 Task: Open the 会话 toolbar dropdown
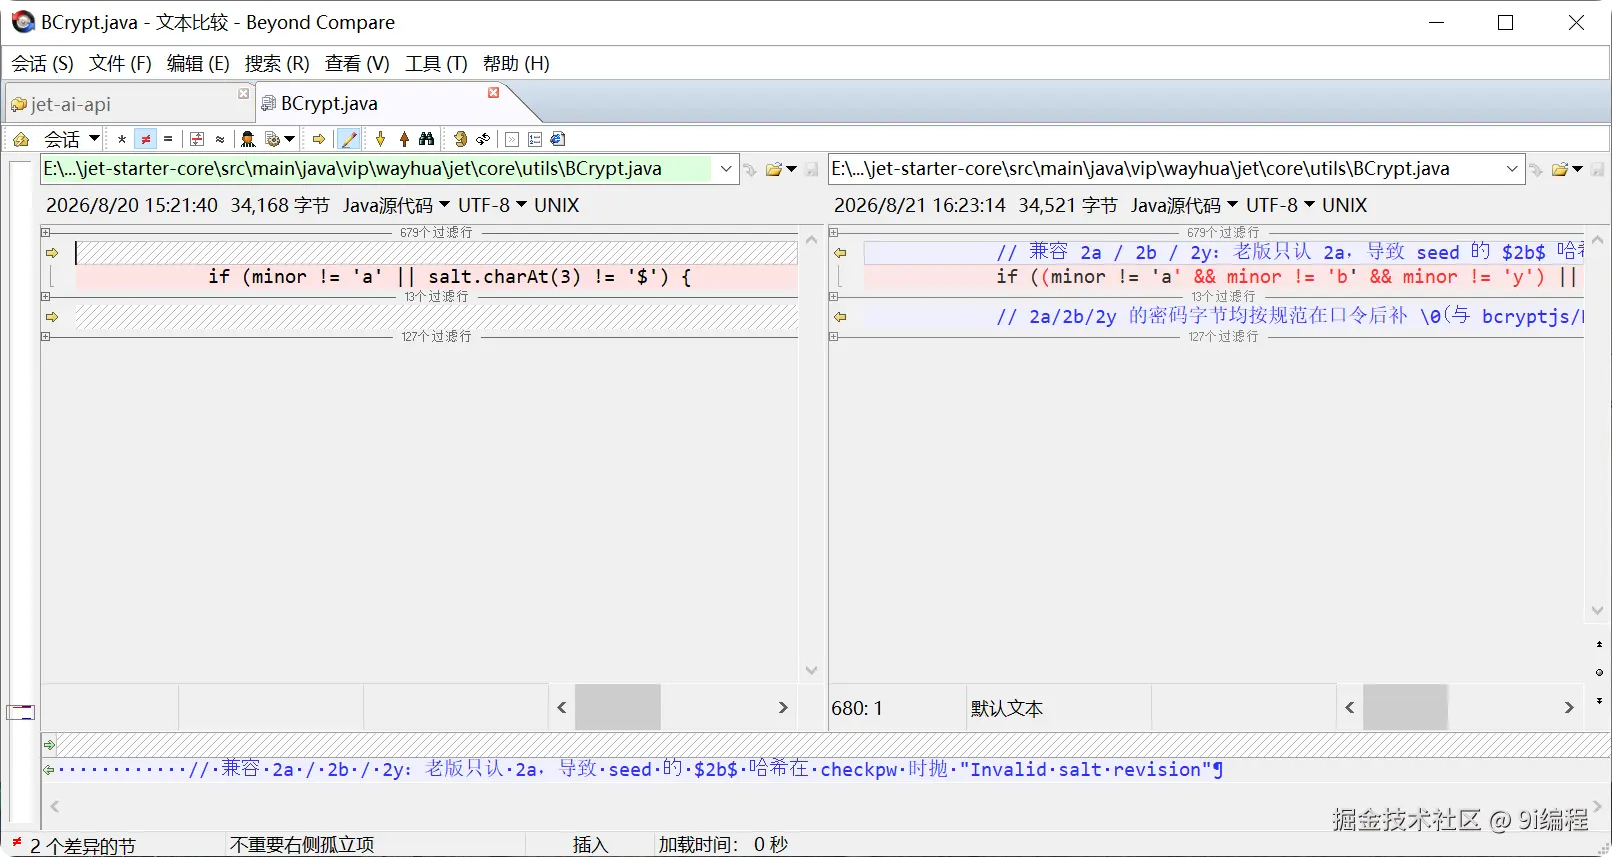click(x=94, y=138)
